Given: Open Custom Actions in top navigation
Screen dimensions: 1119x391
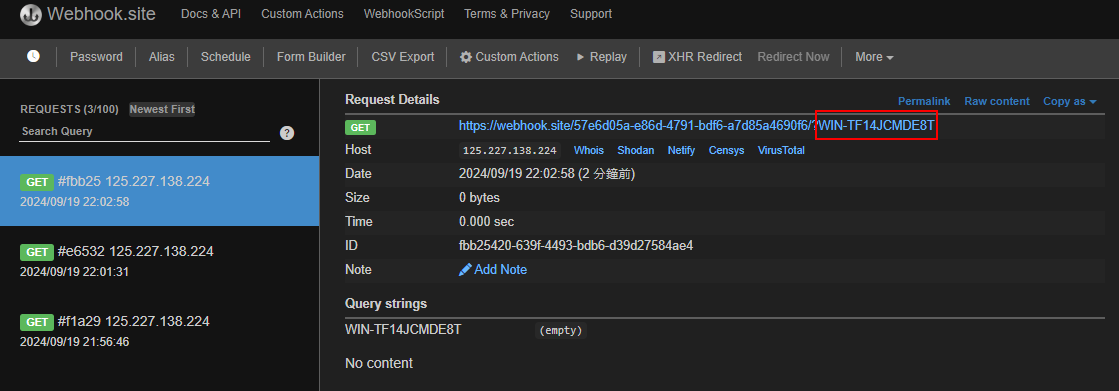Looking at the screenshot, I should pyautogui.click(x=302, y=14).
